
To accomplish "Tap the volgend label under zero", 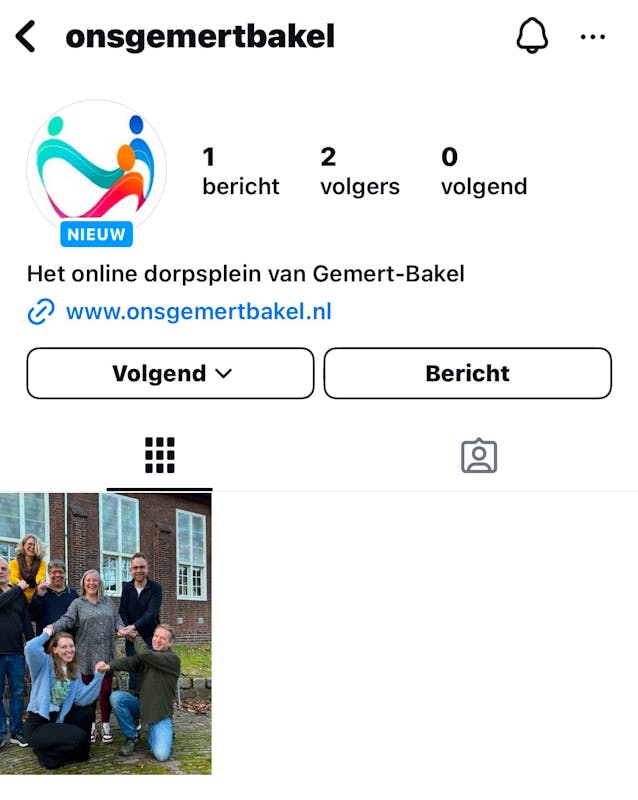I will tap(484, 187).
